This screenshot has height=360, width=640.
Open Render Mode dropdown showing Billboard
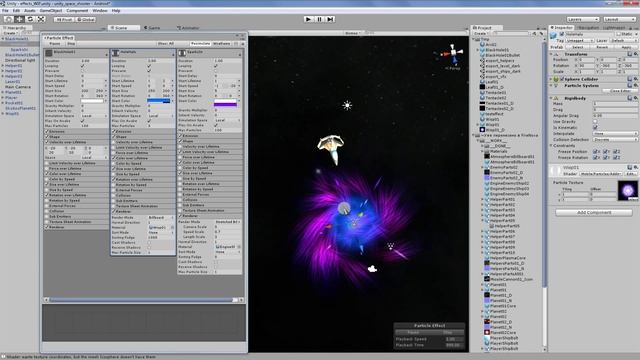coord(160,218)
